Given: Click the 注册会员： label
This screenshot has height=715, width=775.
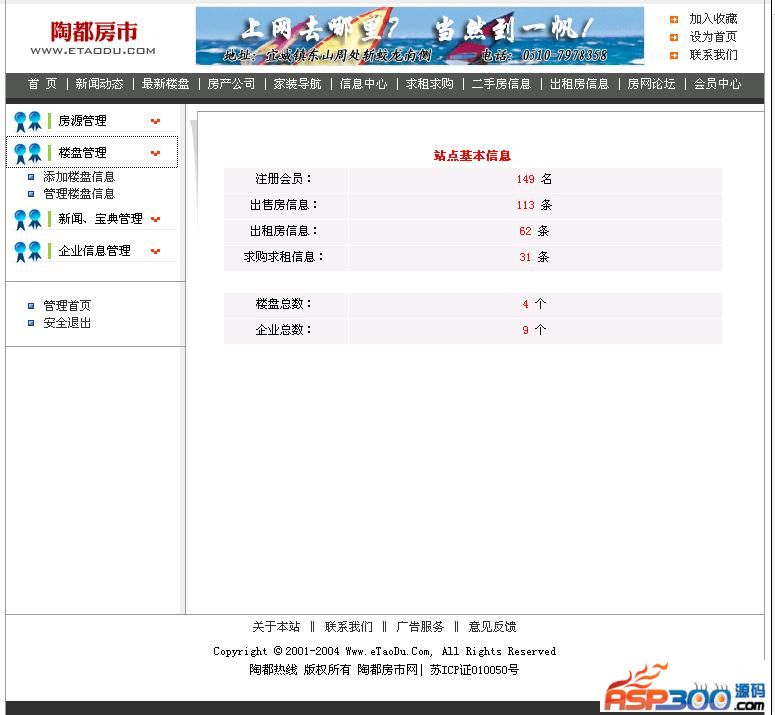Looking at the screenshot, I should (x=284, y=179).
